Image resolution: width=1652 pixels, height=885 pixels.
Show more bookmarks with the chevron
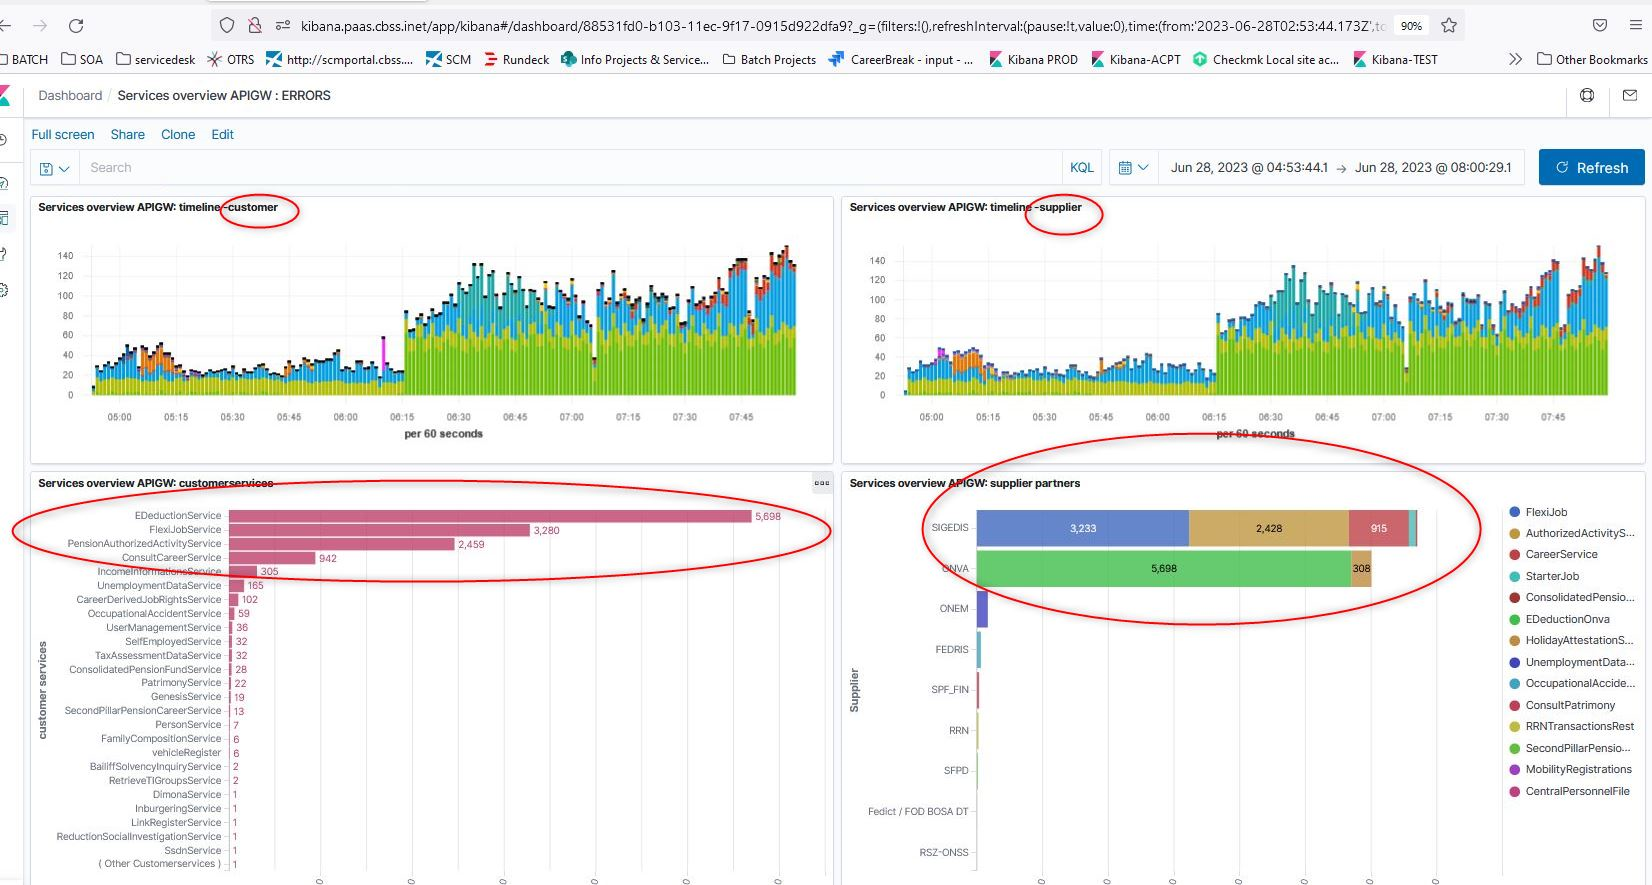coord(1515,60)
